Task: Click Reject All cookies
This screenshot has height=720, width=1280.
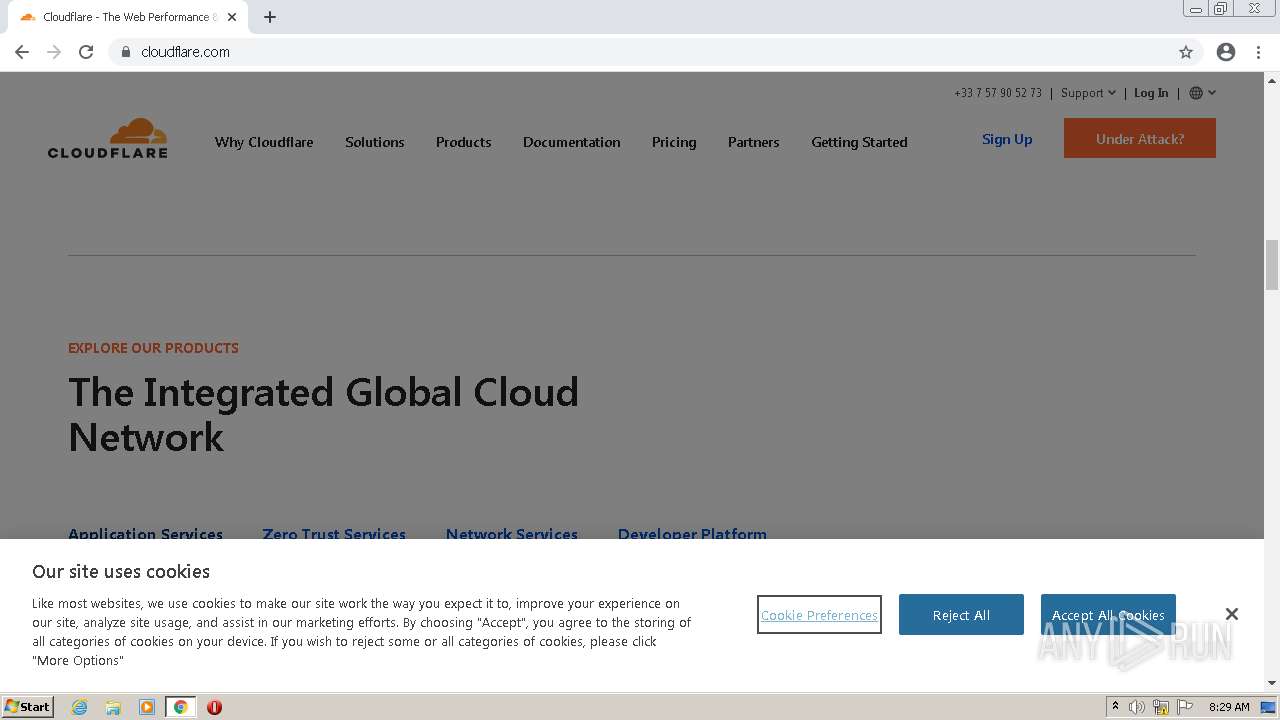Action: coord(961,615)
